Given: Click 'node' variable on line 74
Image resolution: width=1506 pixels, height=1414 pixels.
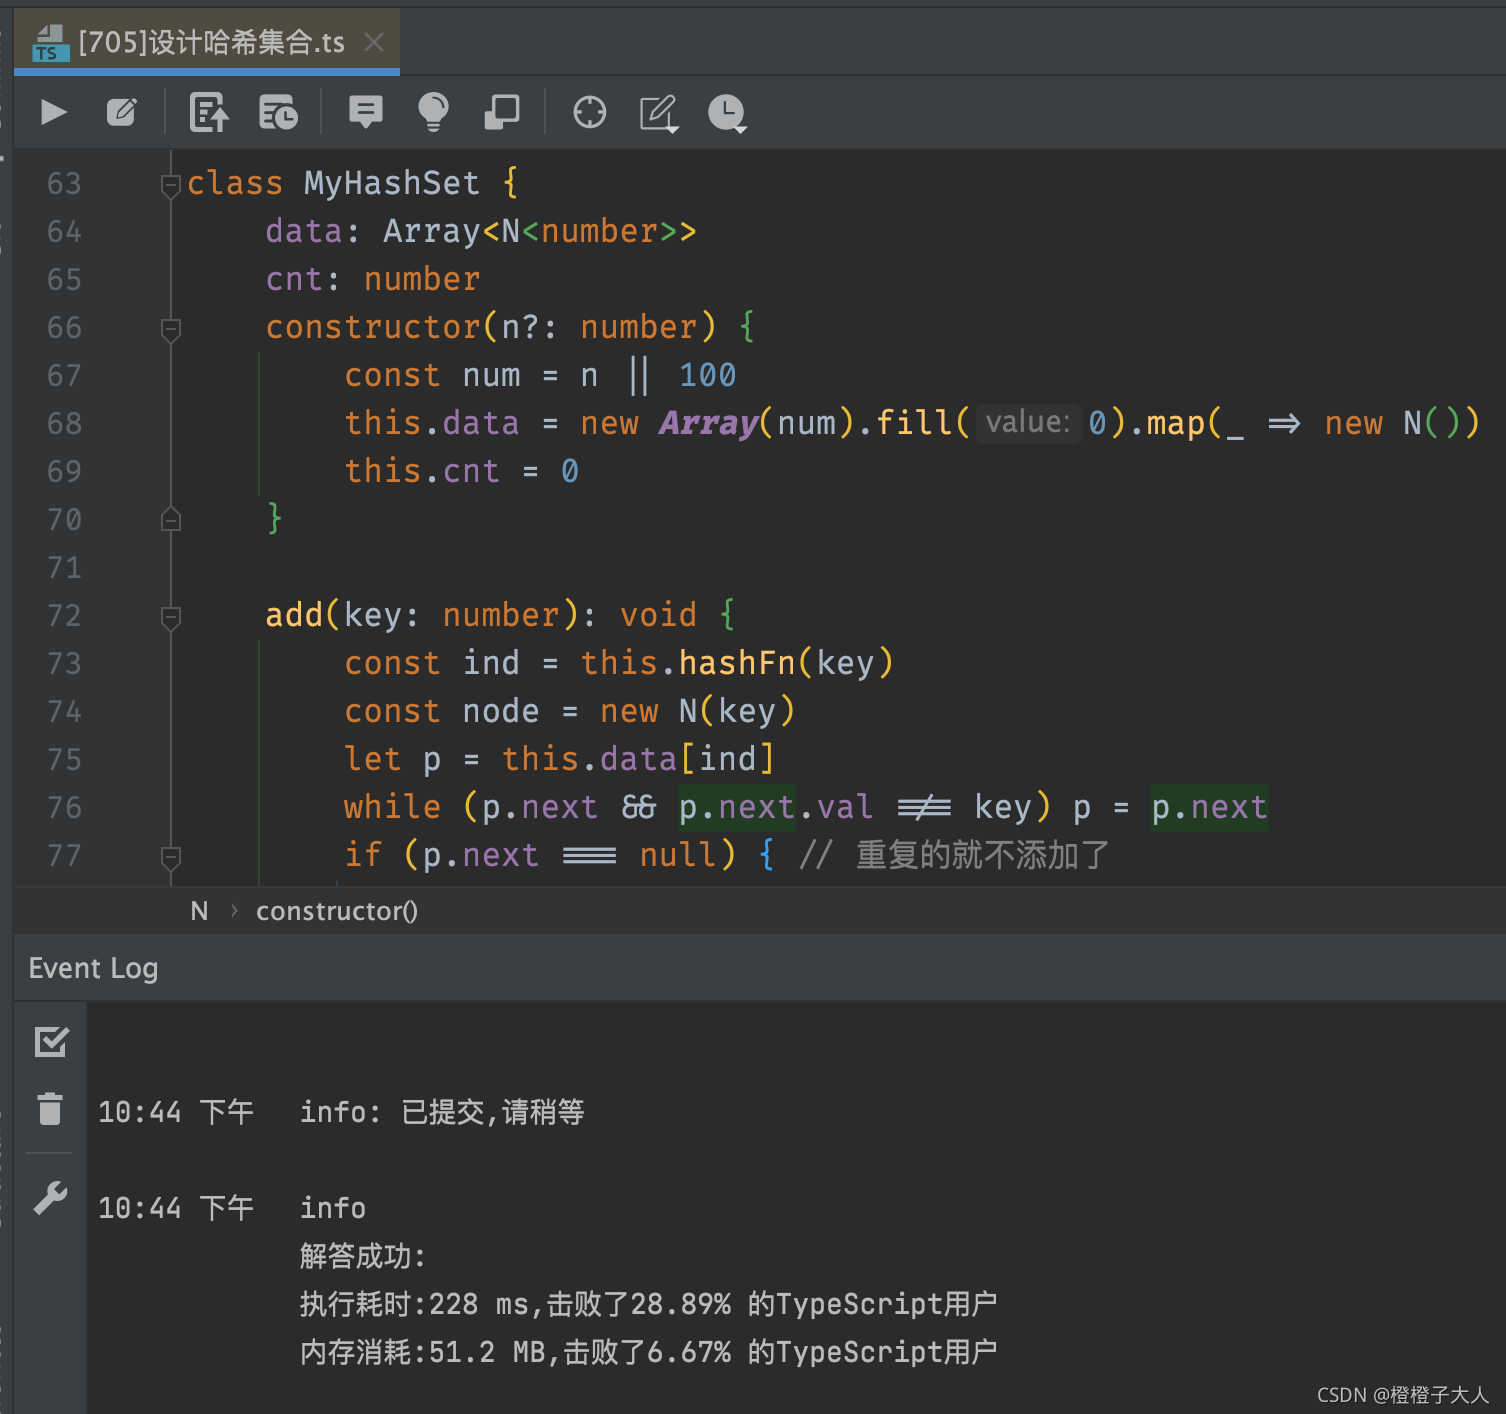Looking at the screenshot, I should click(501, 711).
